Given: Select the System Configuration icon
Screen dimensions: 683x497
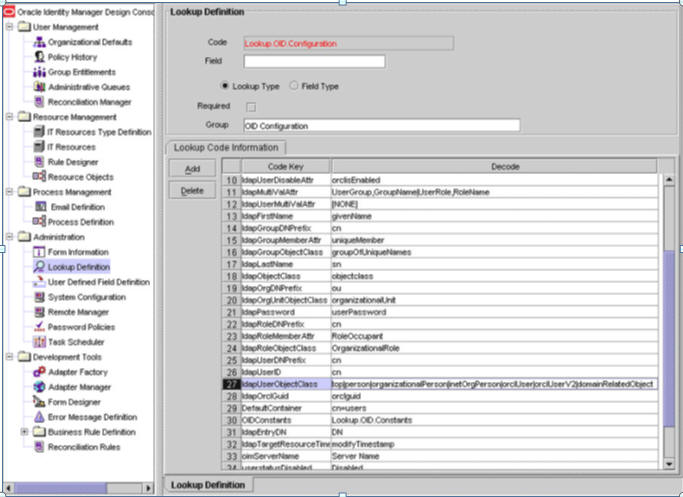Looking at the screenshot, I should (x=39, y=297).
